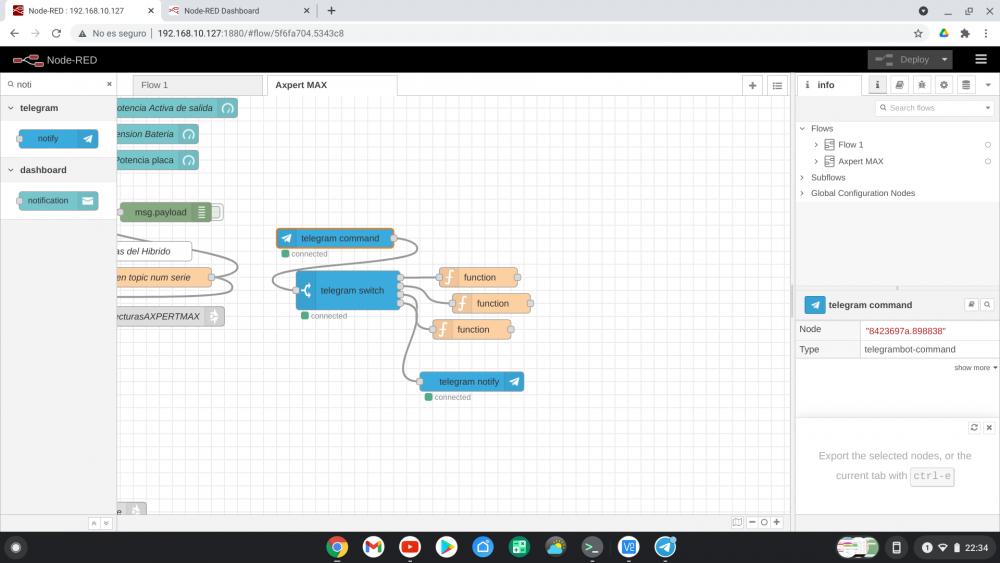Image resolution: width=1000 pixels, height=563 pixels.
Task: Toggle the Flow 1 status circle
Action: [988, 145]
